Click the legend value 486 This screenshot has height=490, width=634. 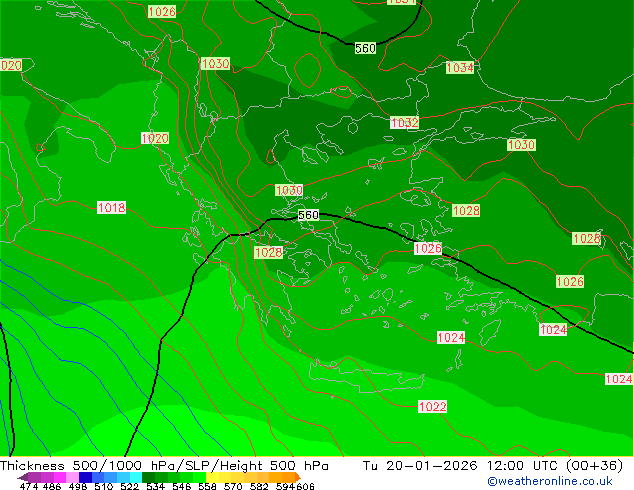pyautogui.click(x=52, y=486)
